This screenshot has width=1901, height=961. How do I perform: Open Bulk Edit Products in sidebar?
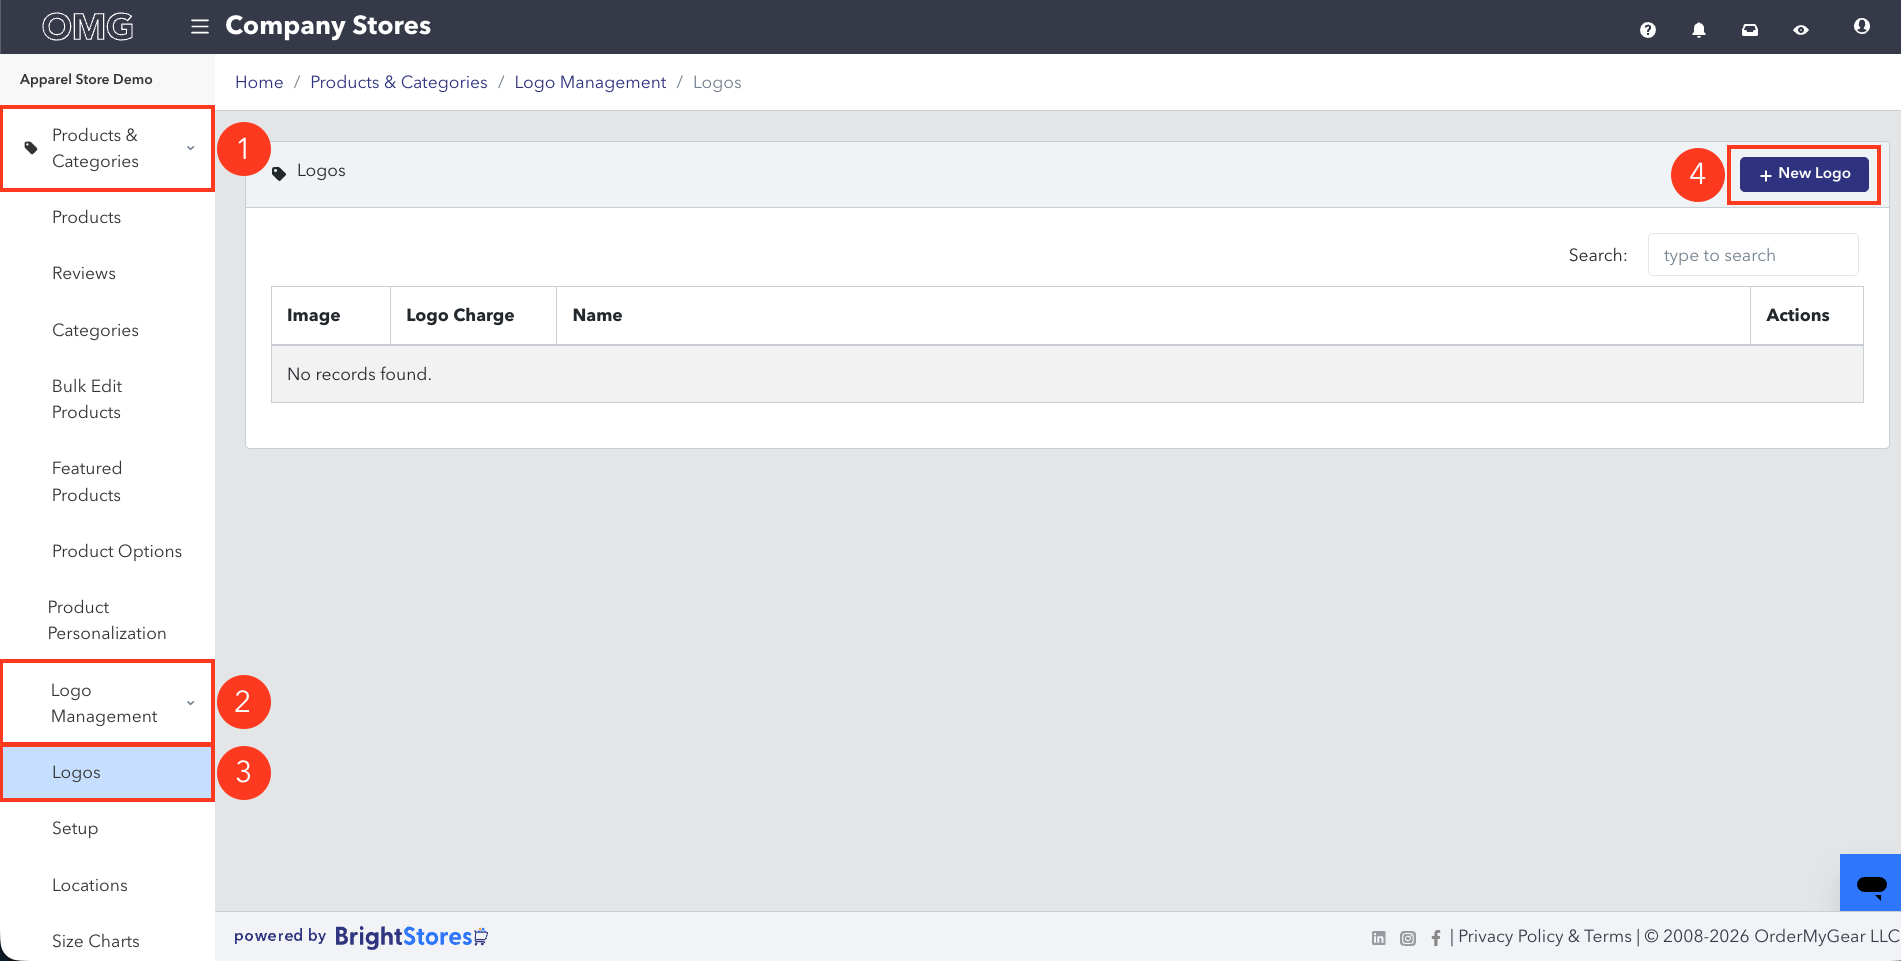click(87, 399)
